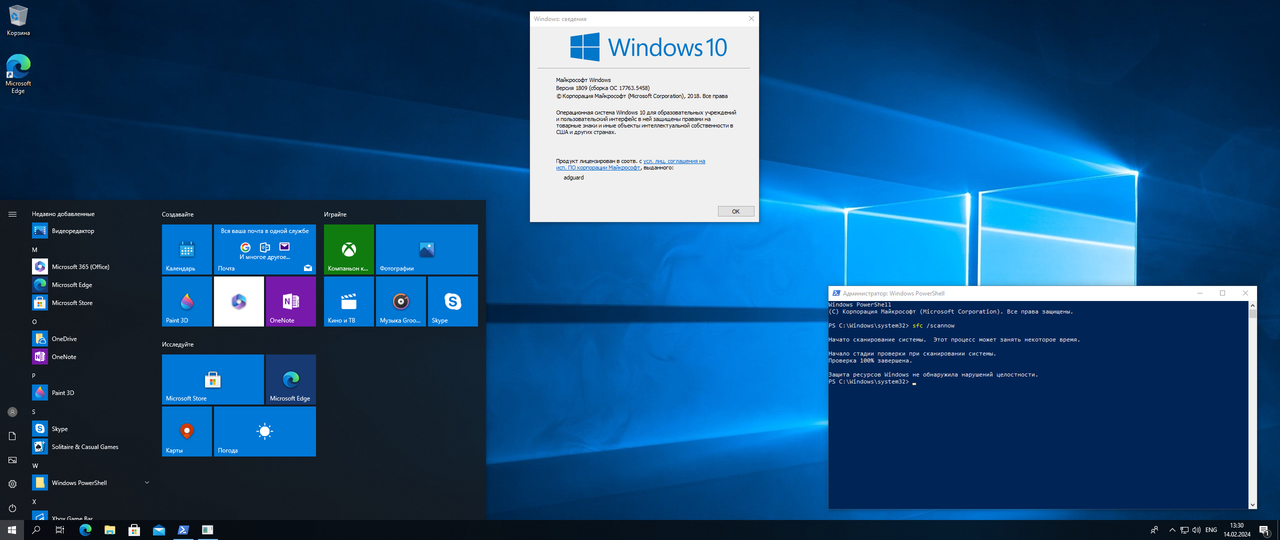The height and width of the screenshot is (540, 1280).
Task: Open the Microsoft Store tile
Action: coord(213,379)
